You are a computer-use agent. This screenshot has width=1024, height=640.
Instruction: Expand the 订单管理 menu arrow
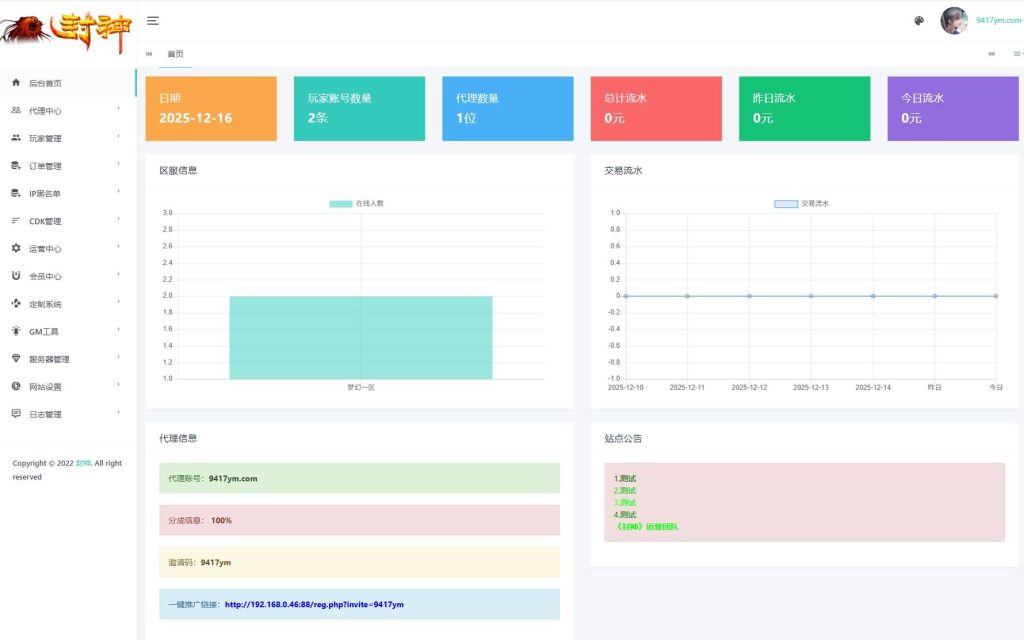pyautogui.click(x=119, y=165)
